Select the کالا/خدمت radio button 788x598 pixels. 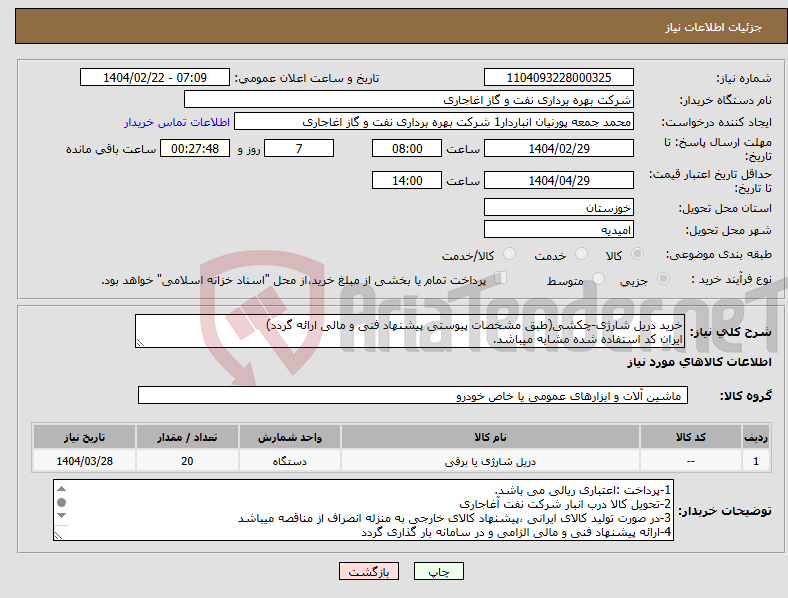510,254
